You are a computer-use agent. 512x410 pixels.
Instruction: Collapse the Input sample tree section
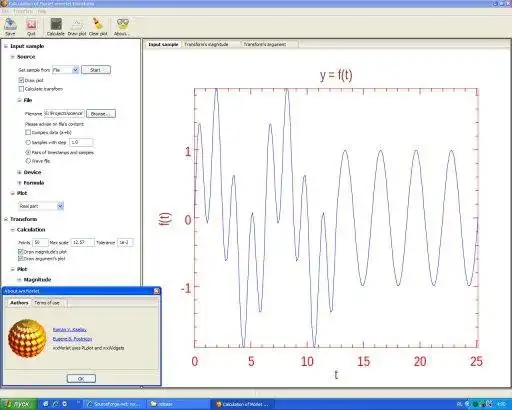[x=6, y=46]
